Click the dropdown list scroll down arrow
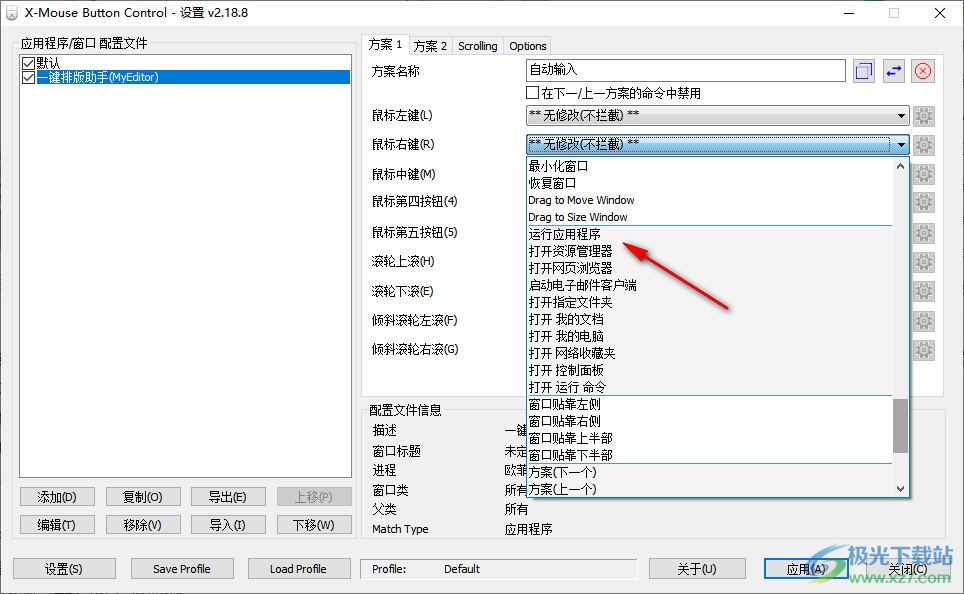The height and width of the screenshot is (594, 964). (x=901, y=489)
